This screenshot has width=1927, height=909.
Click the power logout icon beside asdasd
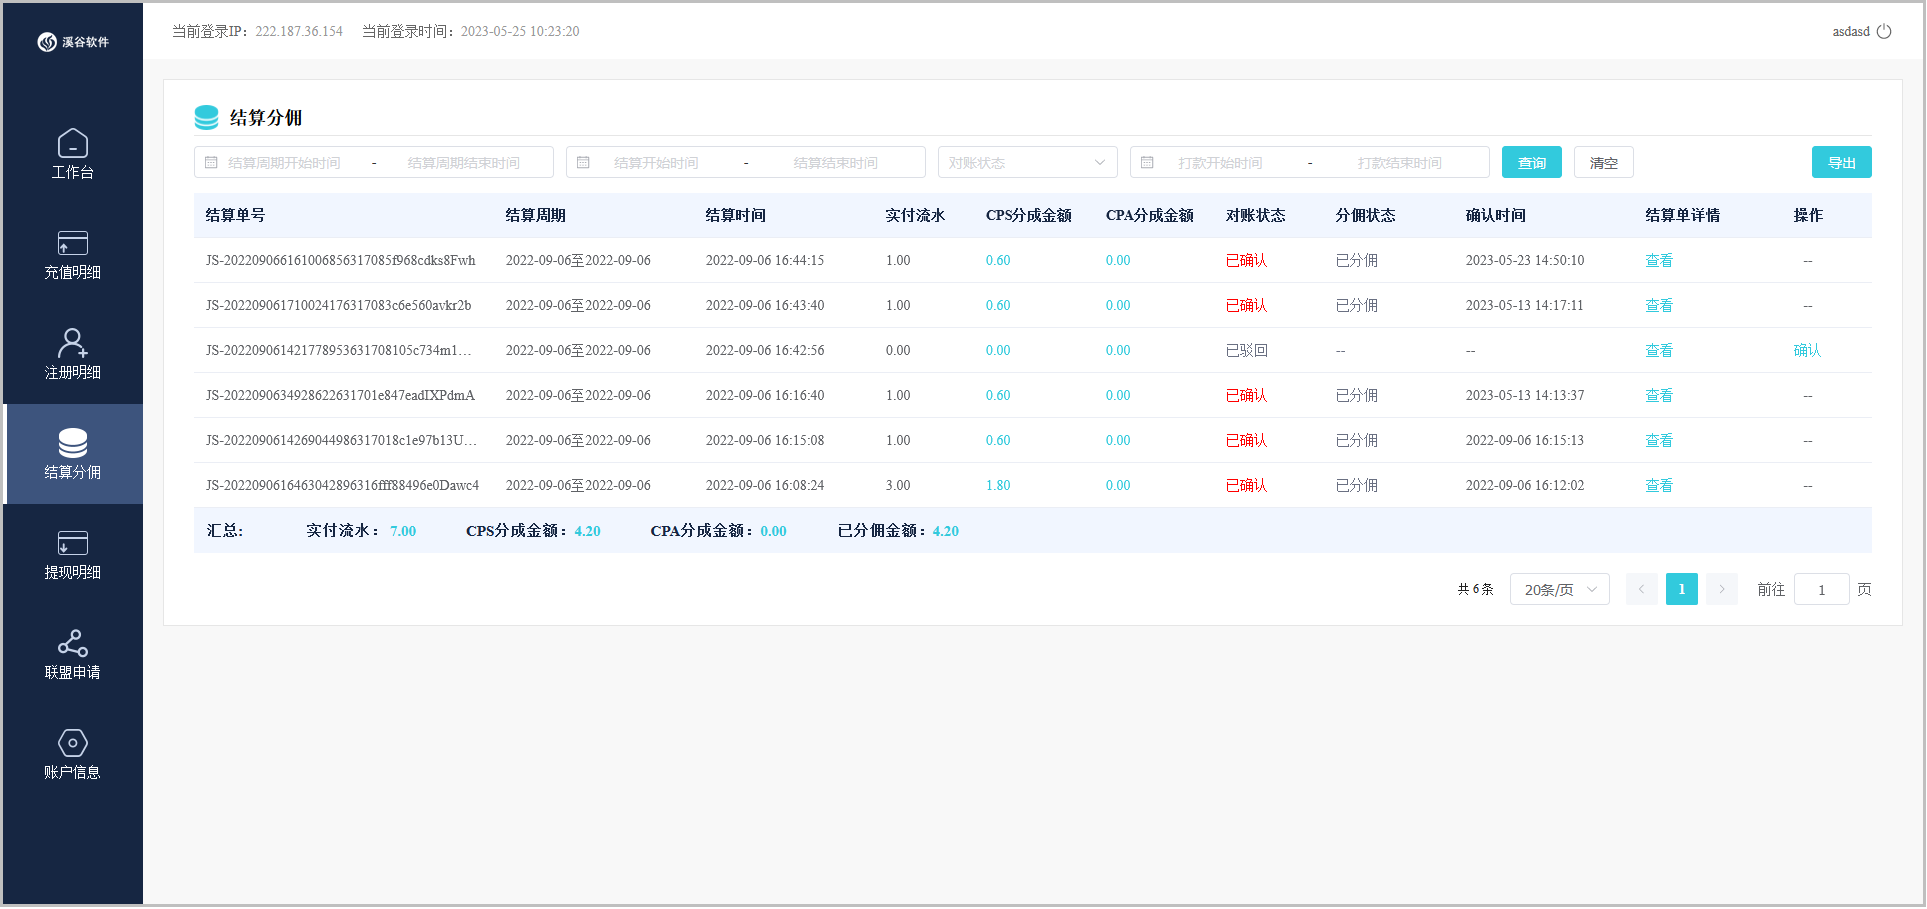point(1884,31)
